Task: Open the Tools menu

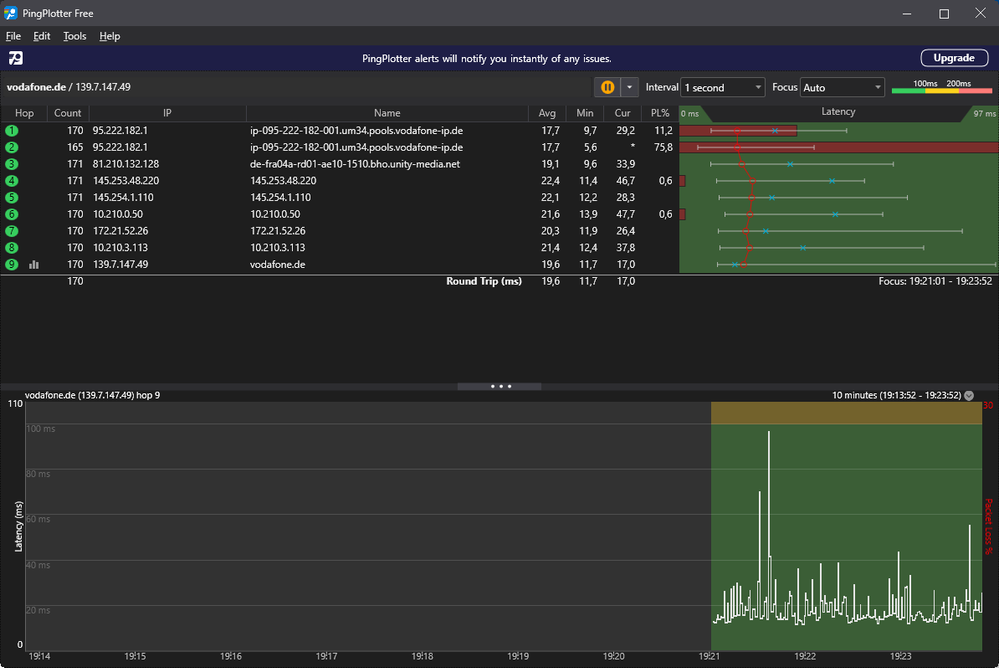Action: [74, 36]
